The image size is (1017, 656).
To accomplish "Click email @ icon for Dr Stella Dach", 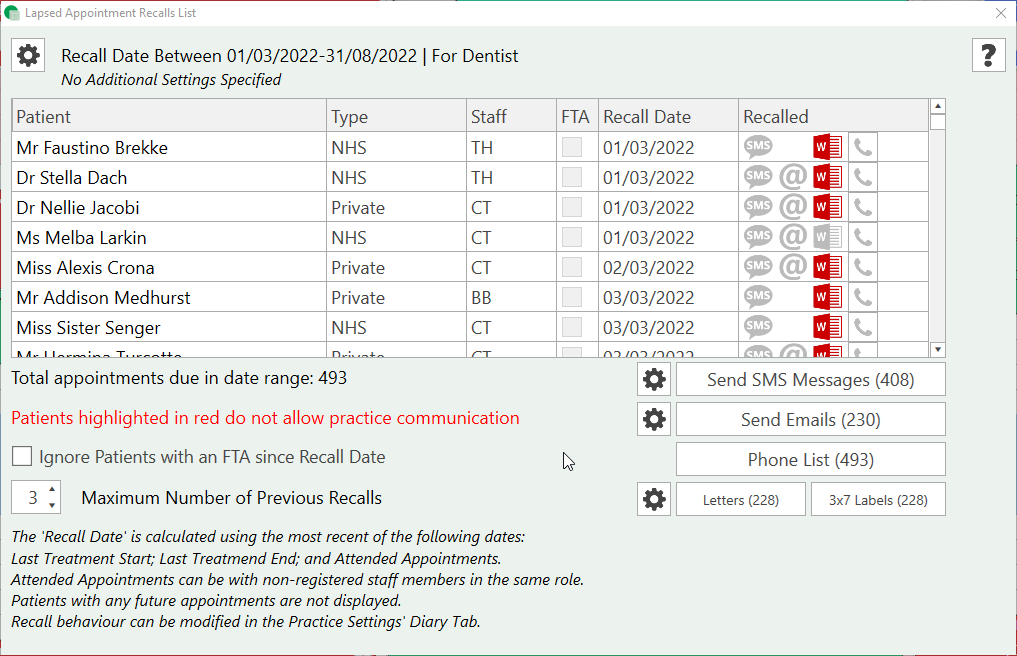I will click(793, 178).
